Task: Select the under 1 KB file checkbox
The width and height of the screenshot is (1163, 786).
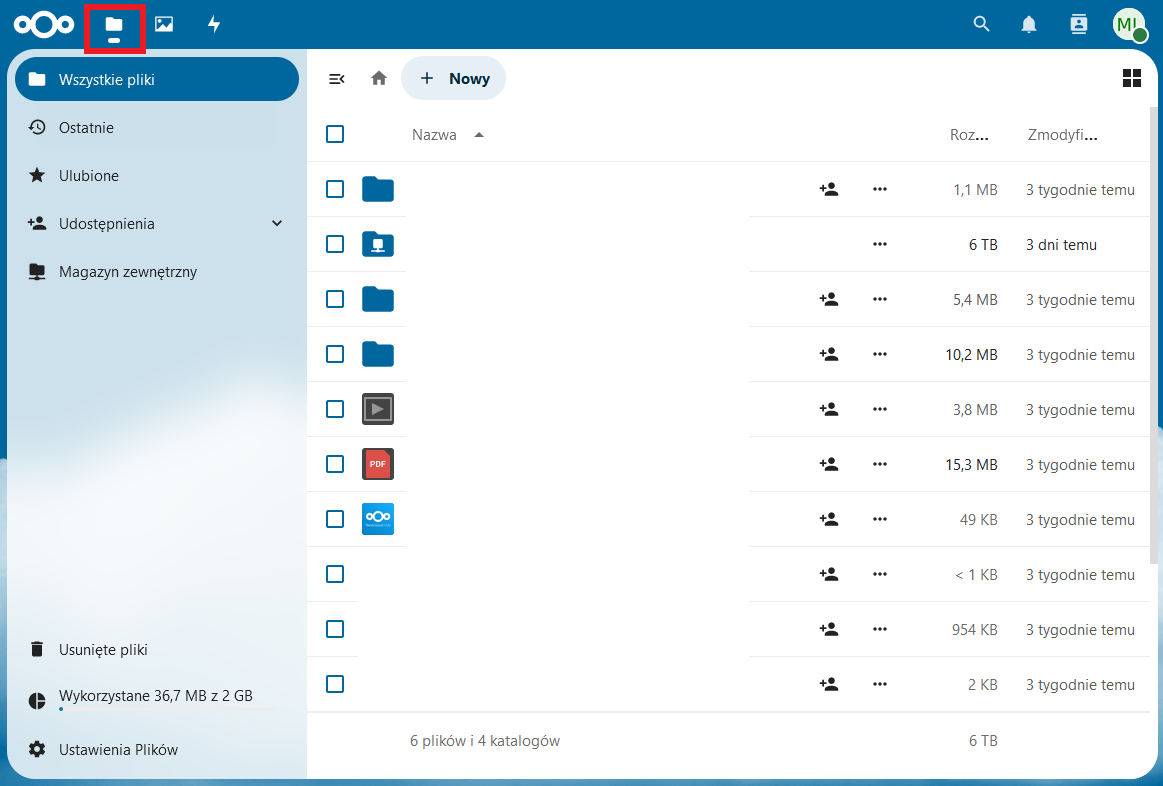Action: (335, 574)
